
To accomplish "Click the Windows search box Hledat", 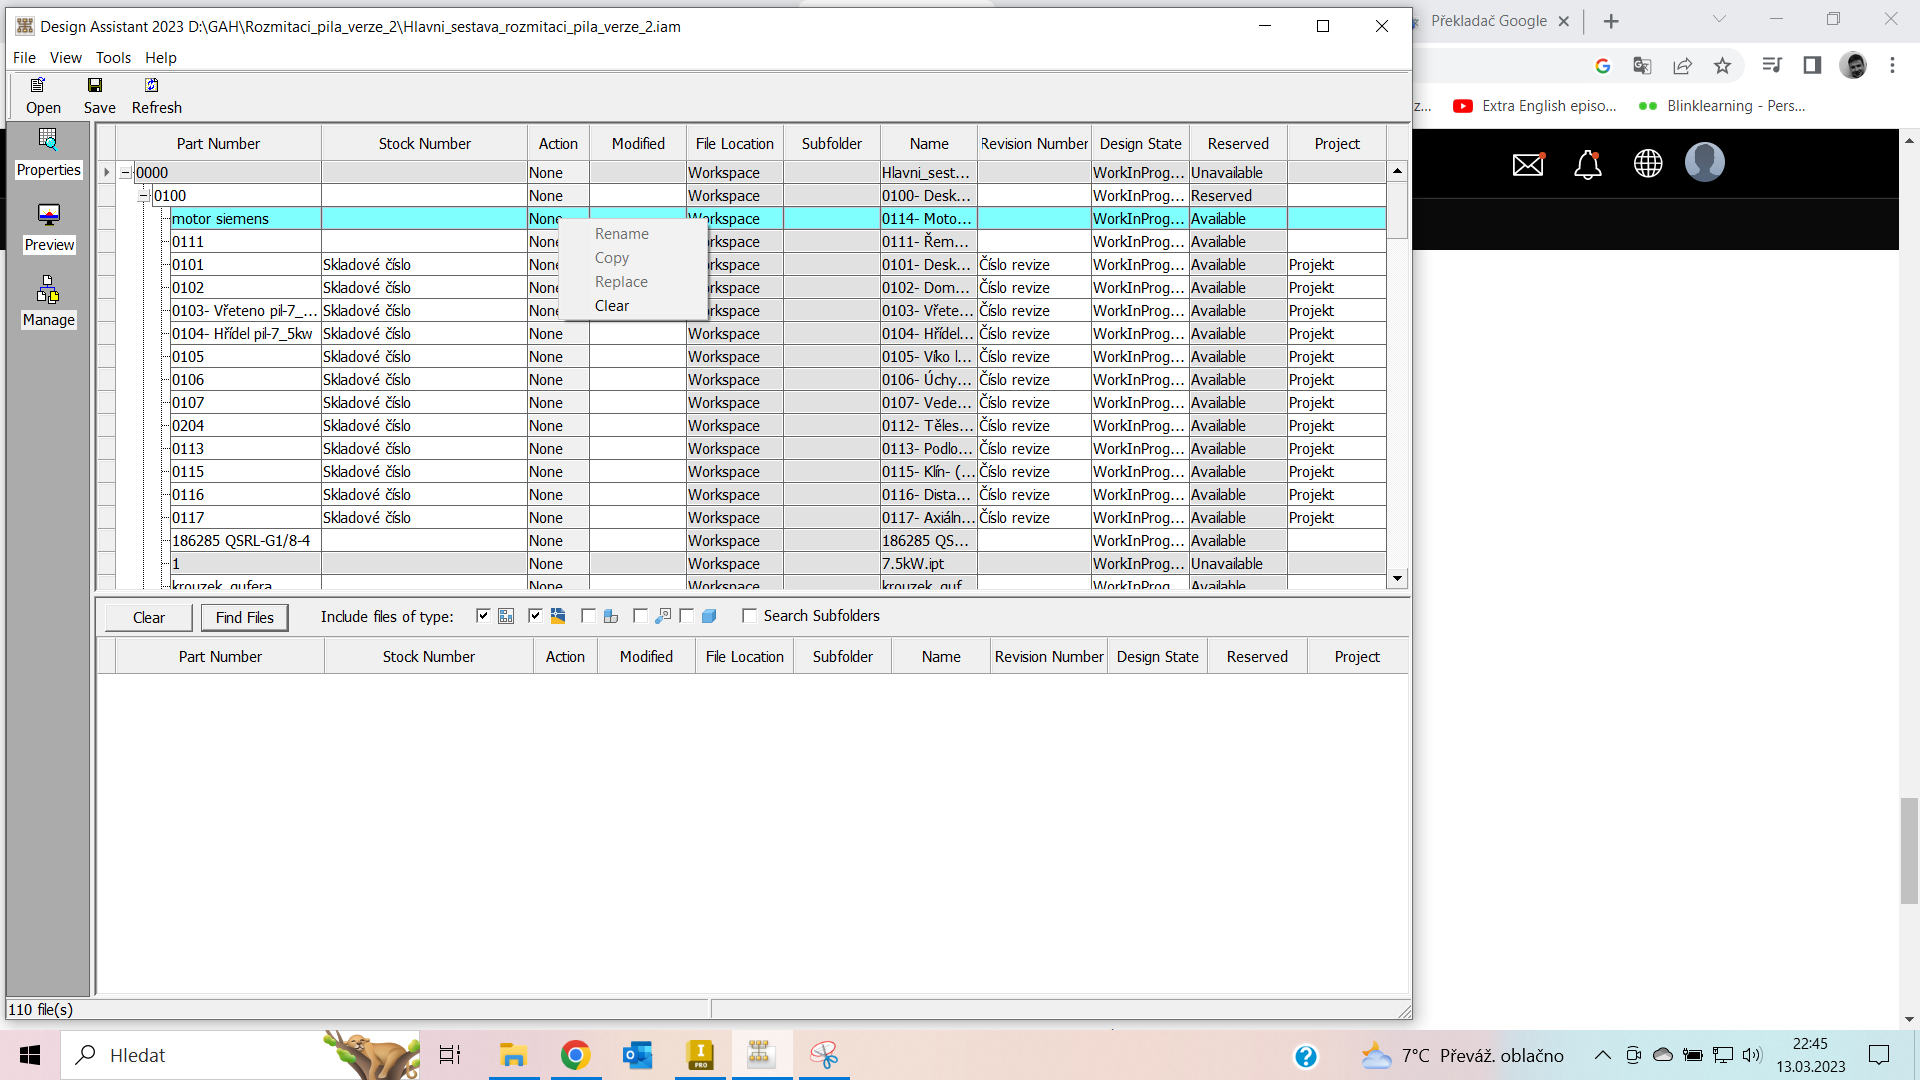I will [x=240, y=1055].
